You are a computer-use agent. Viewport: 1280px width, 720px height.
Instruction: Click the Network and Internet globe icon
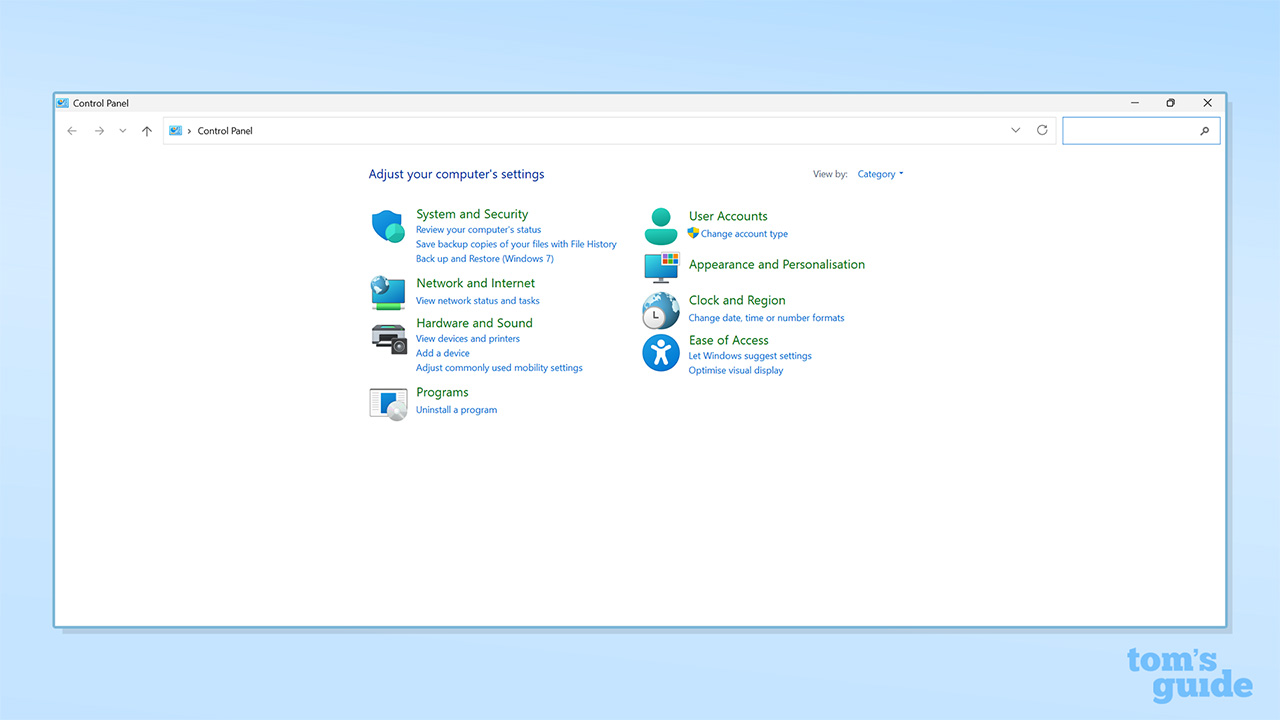coord(387,292)
